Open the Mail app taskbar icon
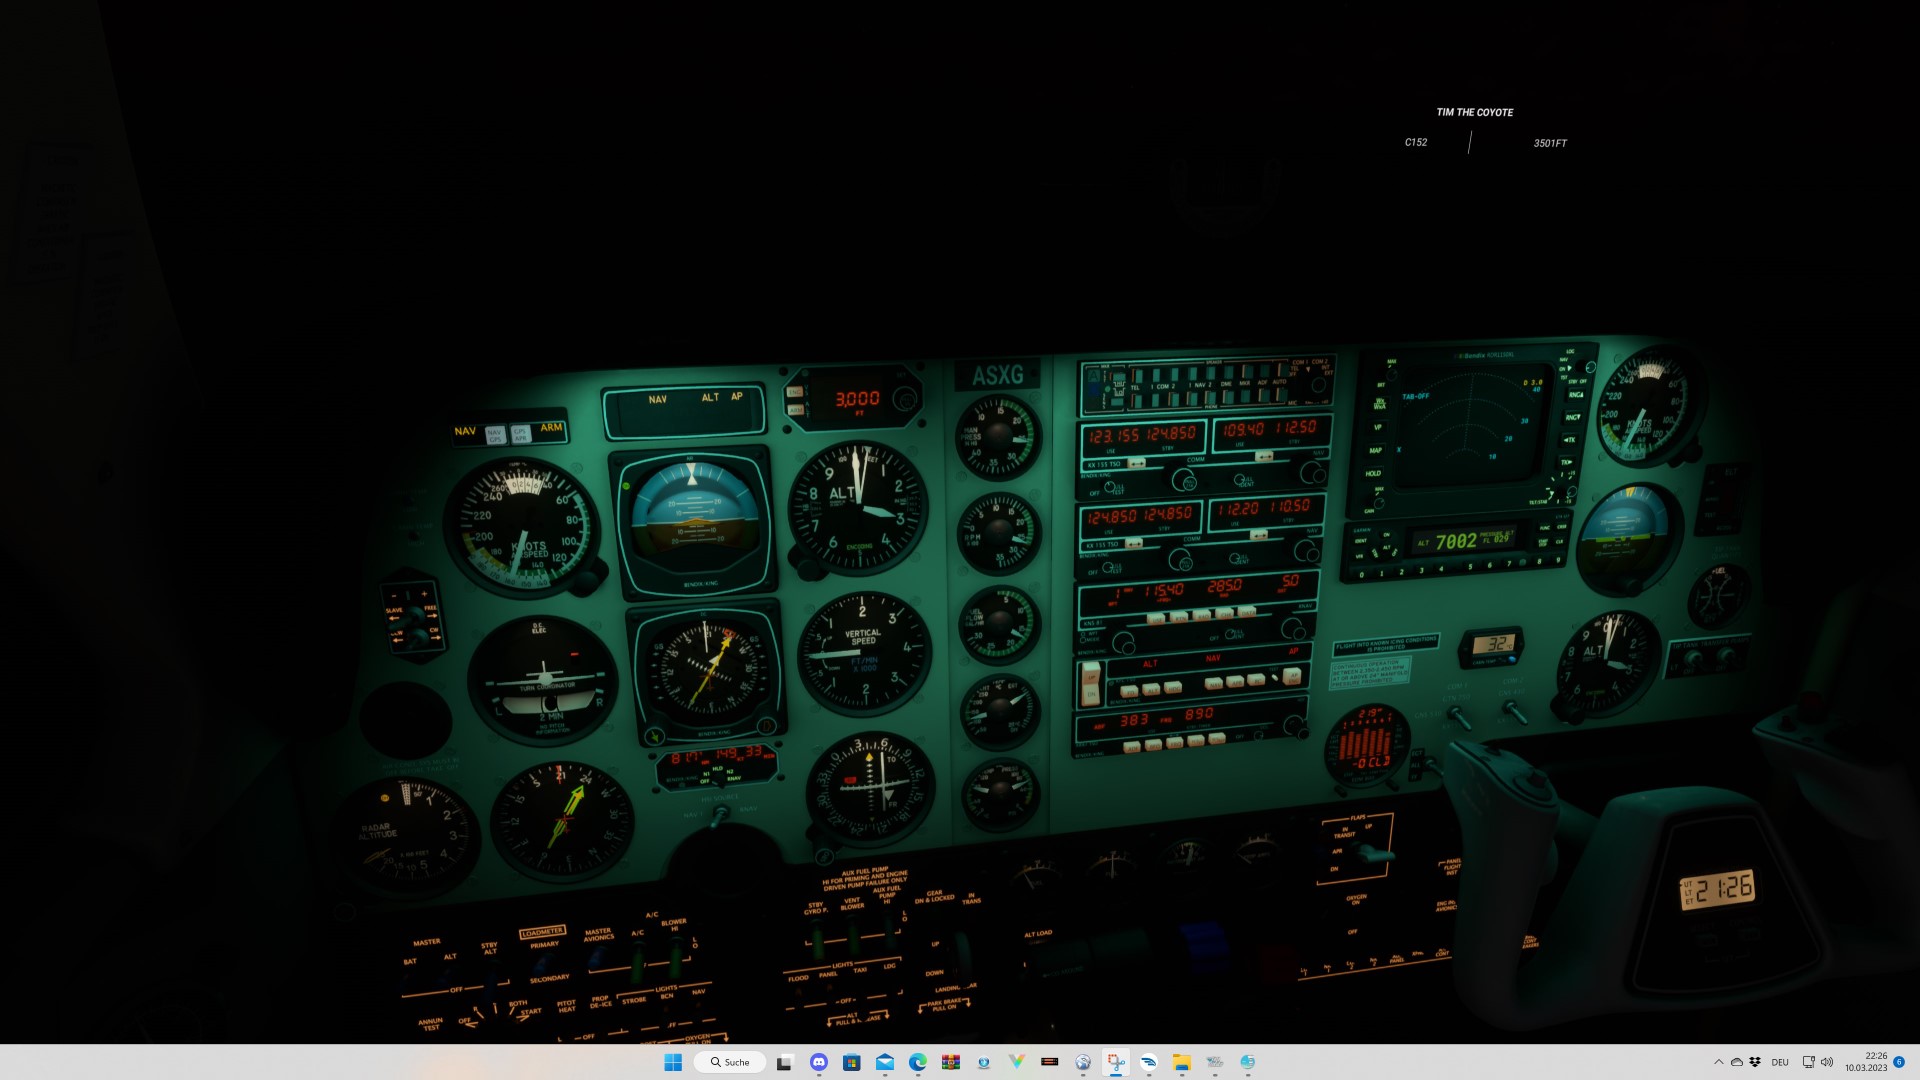Screen dimensions: 1920x1080 pyautogui.click(x=885, y=1062)
